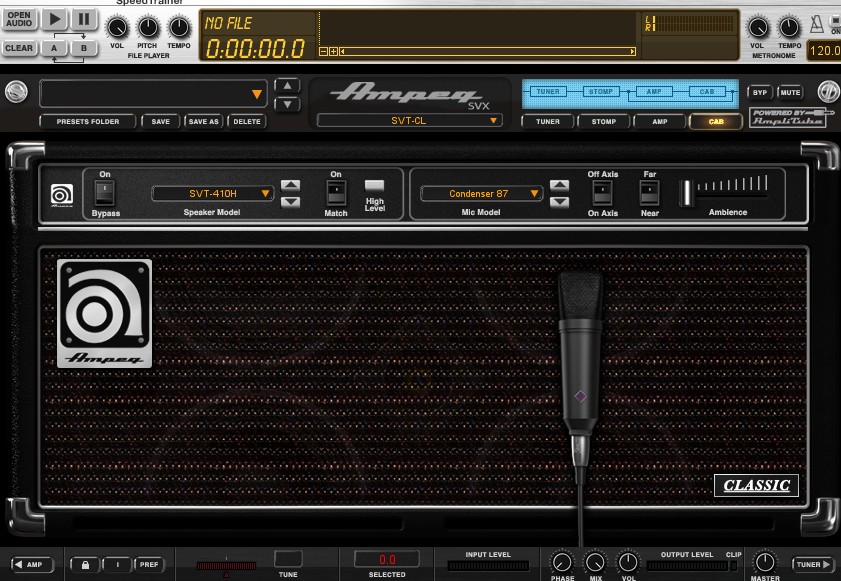This screenshot has width=841, height=581.
Task: Switch to the AMP tab
Action: (660, 122)
